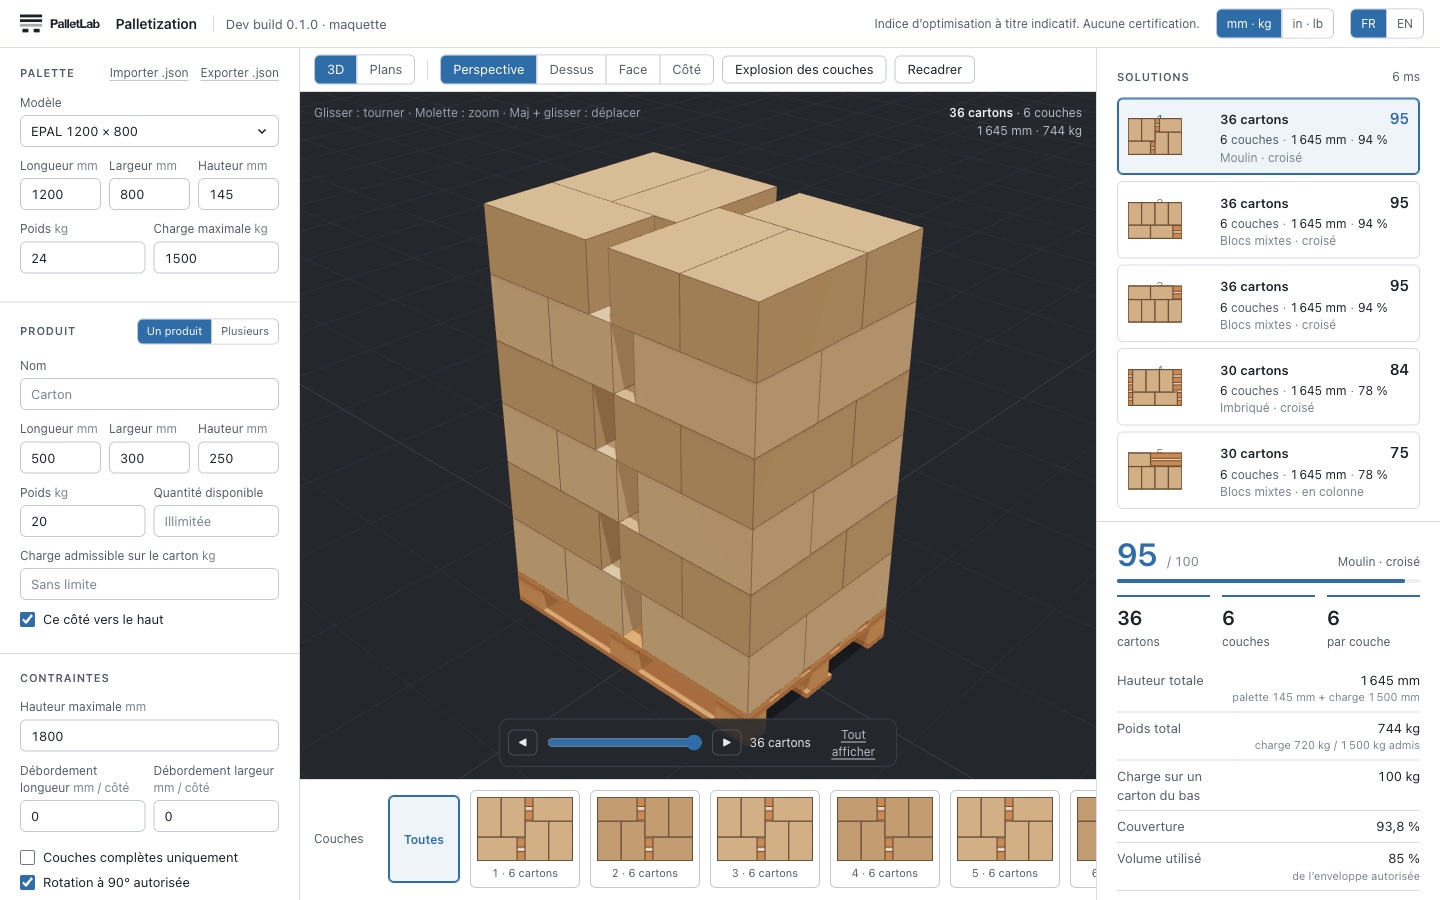Viewport: 1440px width, 900px height.
Task: Enable 'Couches complètes uniquement' option
Action: click(x=28, y=858)
